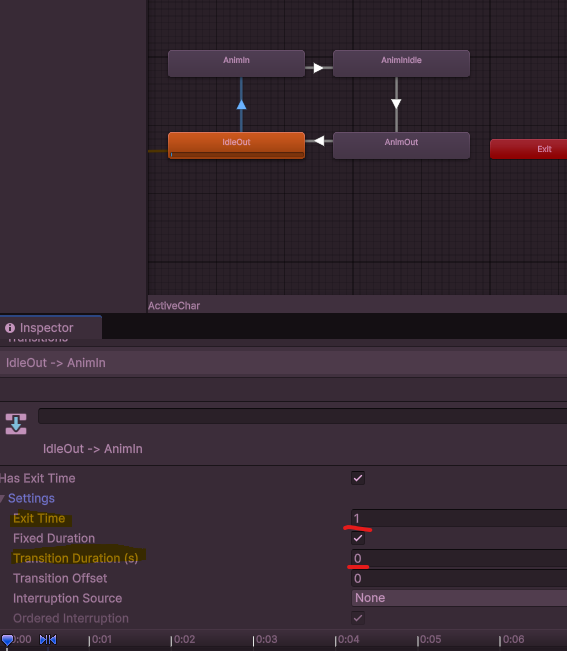
Task: Click the Exit Time input field
Action: 459,518
